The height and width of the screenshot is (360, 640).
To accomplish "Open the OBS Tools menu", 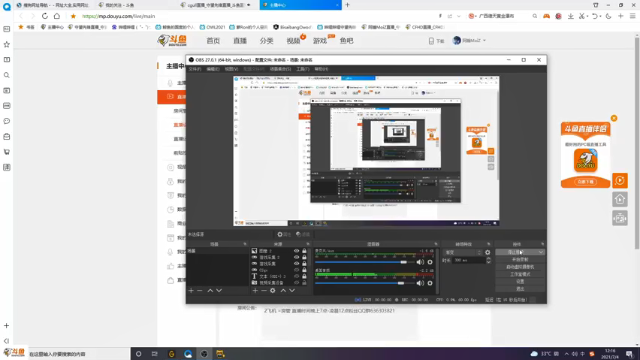I will coord(303,69).
